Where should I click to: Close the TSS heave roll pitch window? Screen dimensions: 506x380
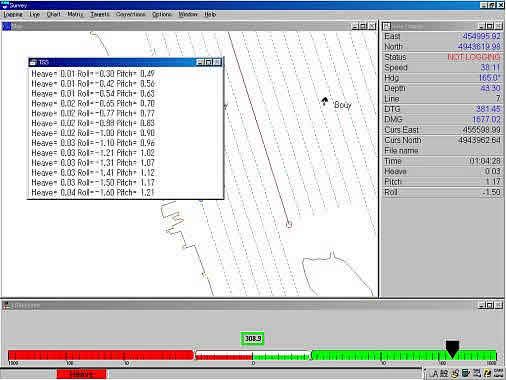coord(217,62)
